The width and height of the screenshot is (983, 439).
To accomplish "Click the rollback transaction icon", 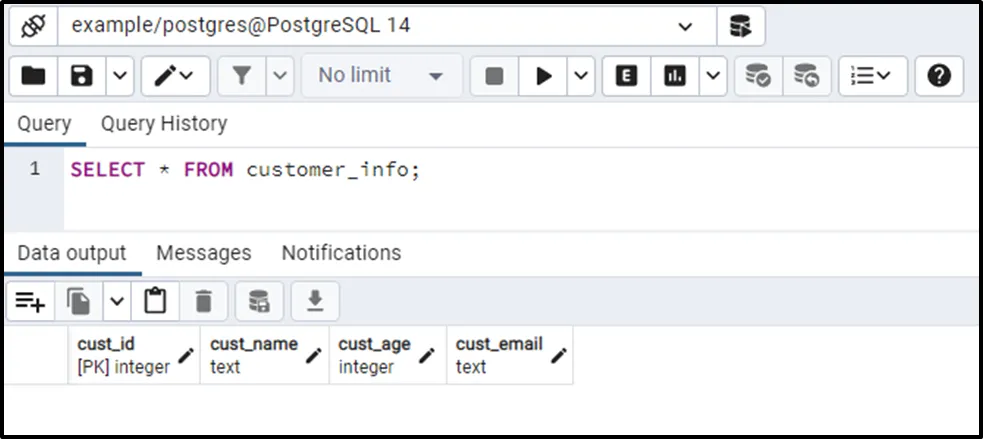I will [806, 76].
